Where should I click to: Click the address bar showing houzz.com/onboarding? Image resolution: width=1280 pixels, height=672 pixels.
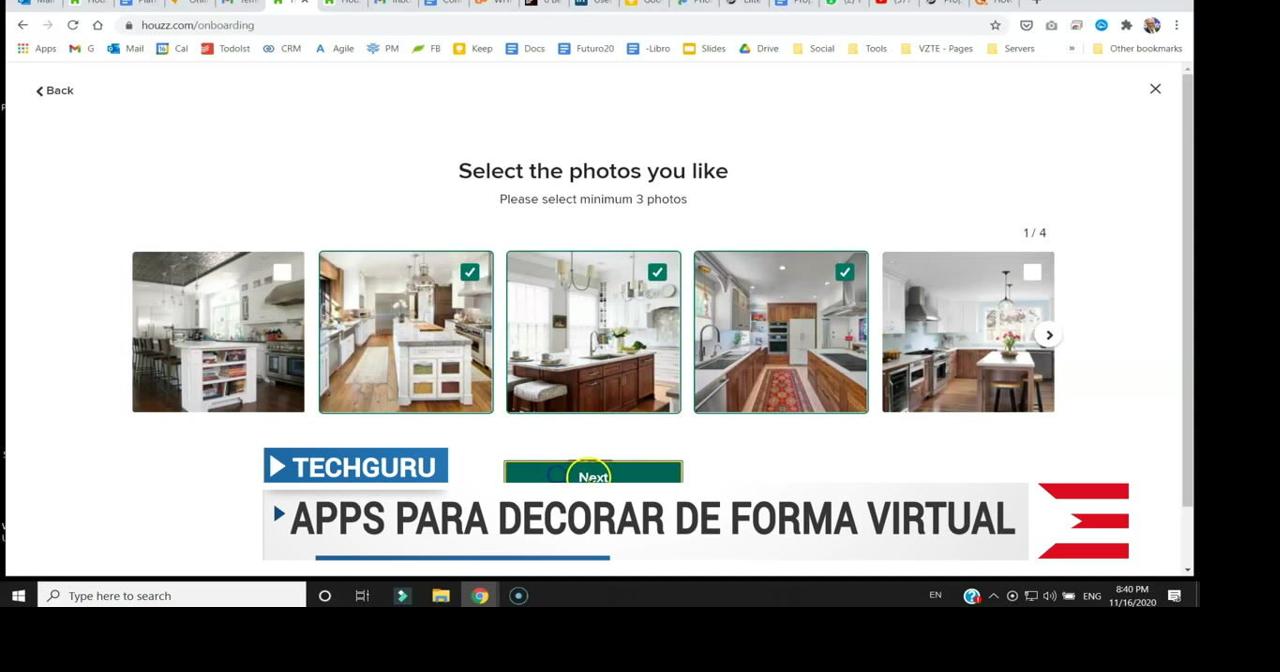coord(200,25)
